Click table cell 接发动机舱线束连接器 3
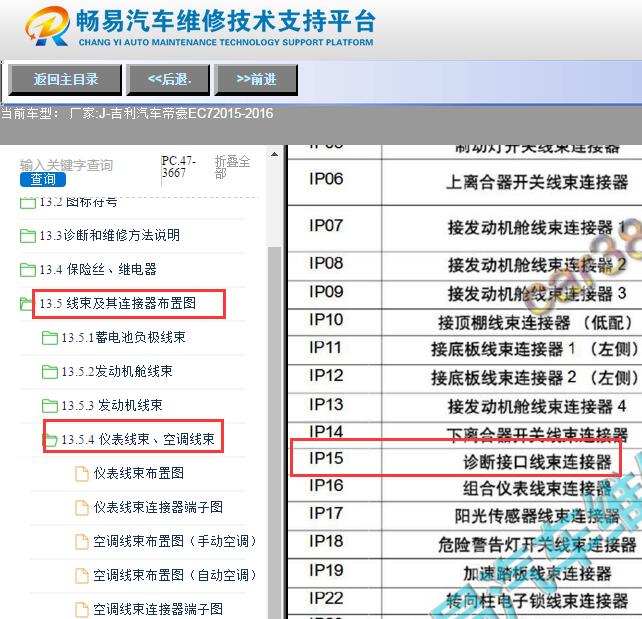Viewport: 642px width, 619px height. [537, 294]
